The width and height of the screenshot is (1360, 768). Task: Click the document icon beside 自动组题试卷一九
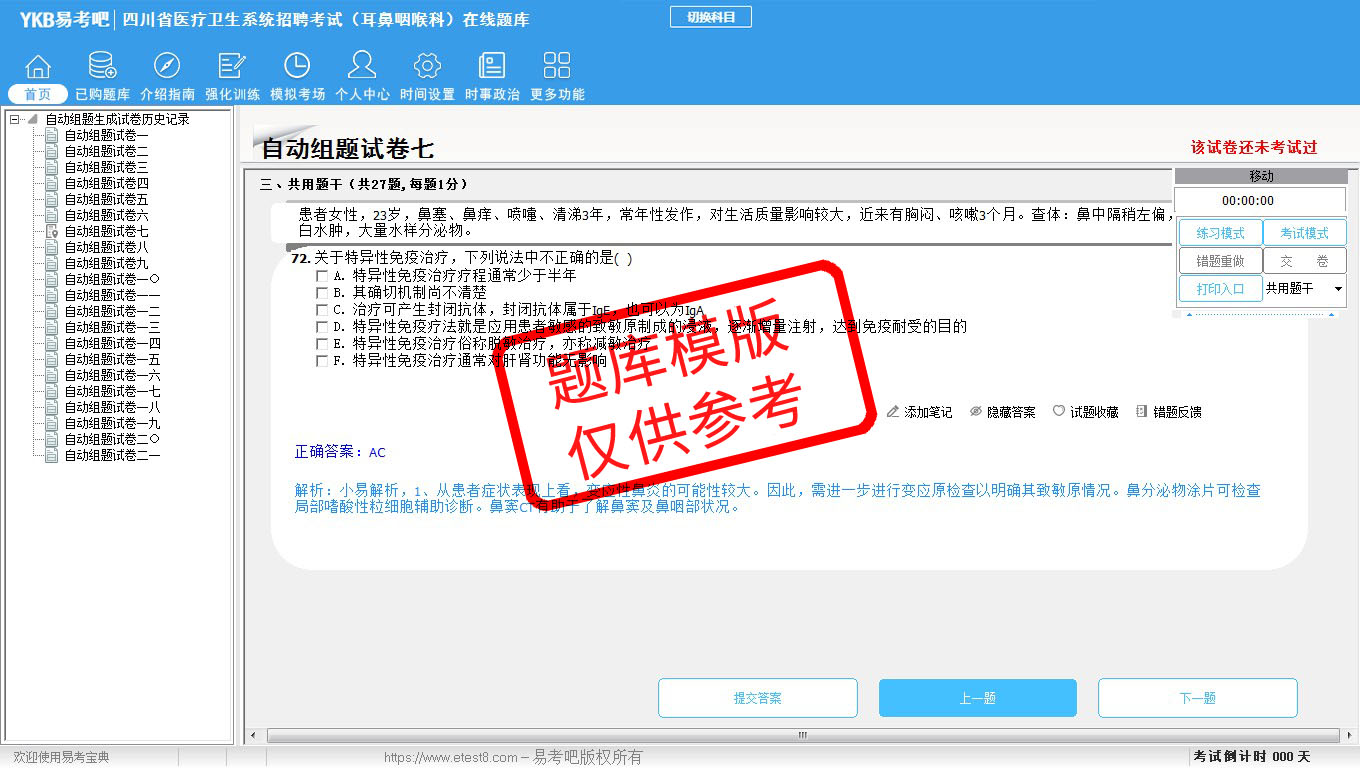52,423
